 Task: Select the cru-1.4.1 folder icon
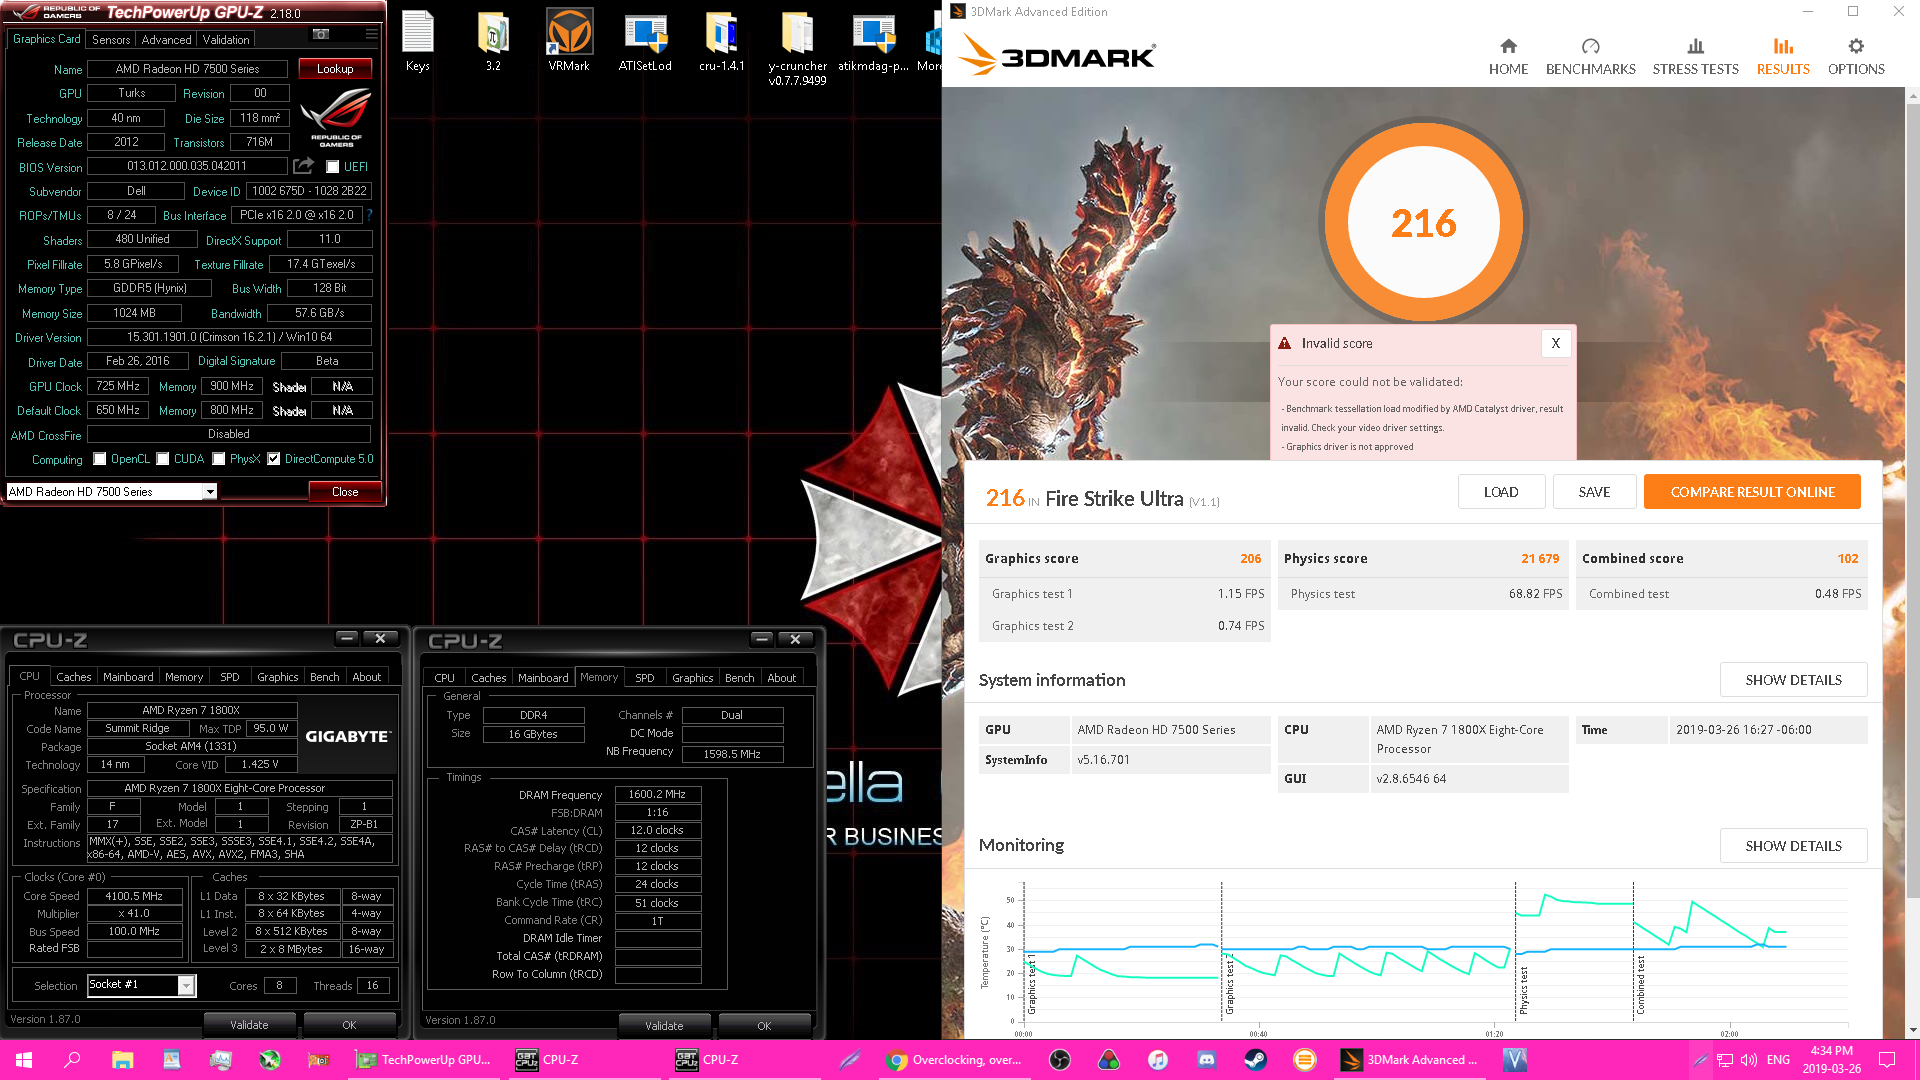tap(721, 41)
